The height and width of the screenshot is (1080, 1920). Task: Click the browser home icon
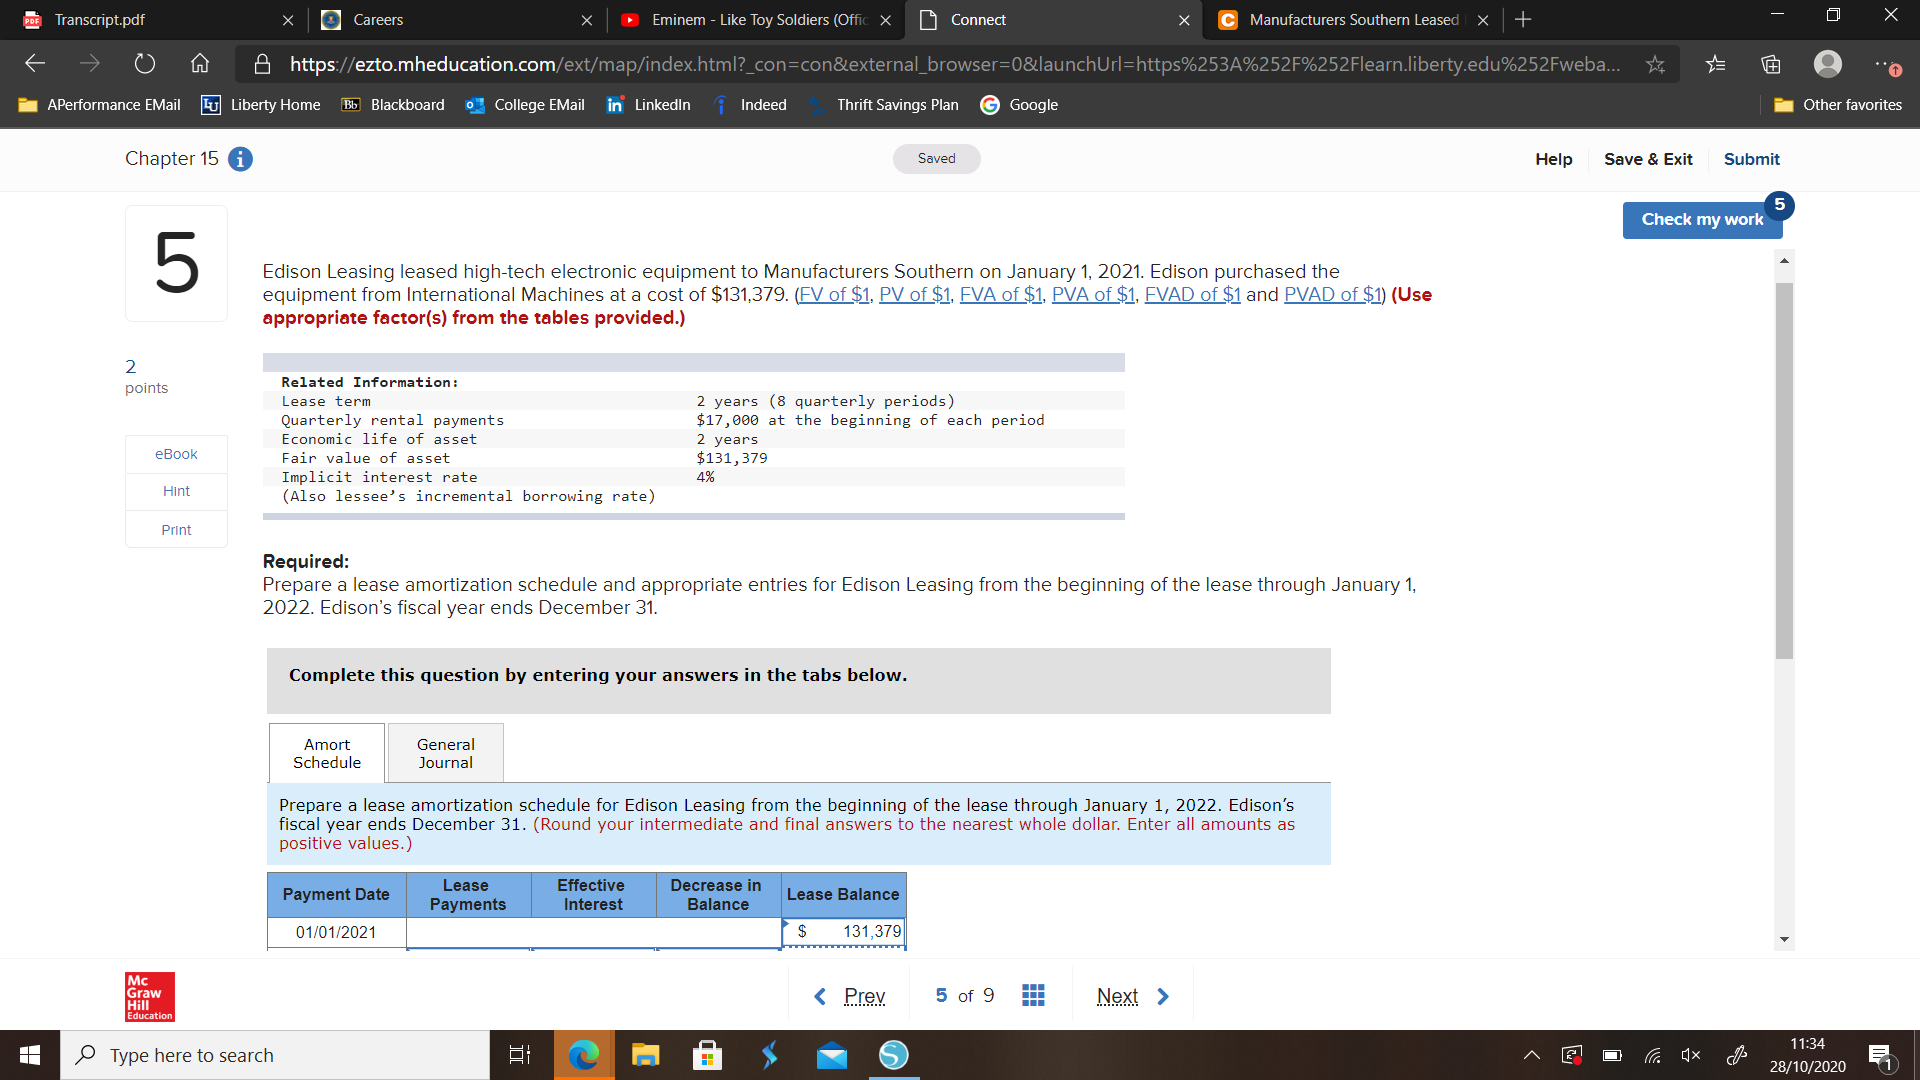click(x=199, y=63)
